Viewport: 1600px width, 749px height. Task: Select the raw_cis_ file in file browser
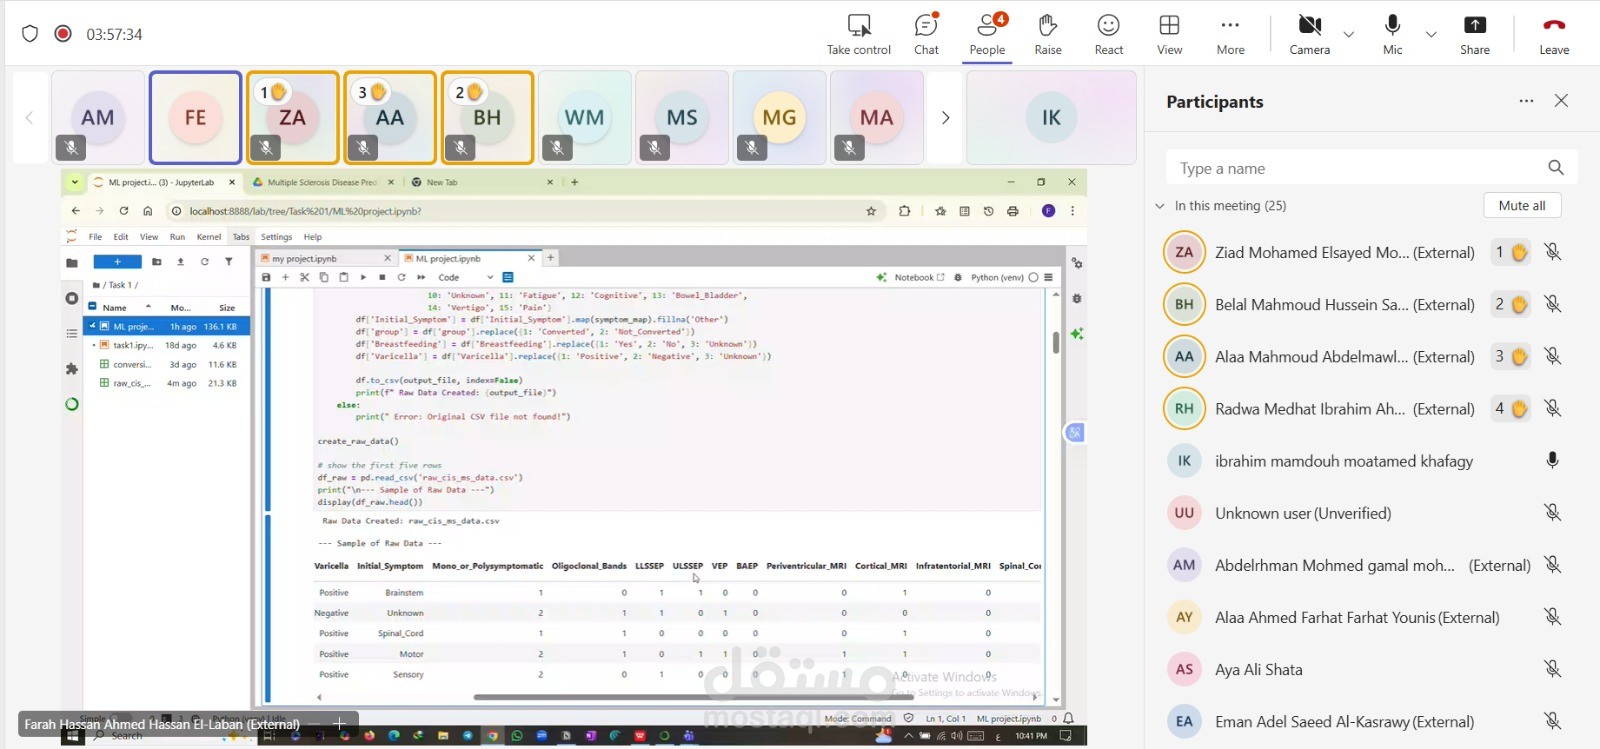167,383
